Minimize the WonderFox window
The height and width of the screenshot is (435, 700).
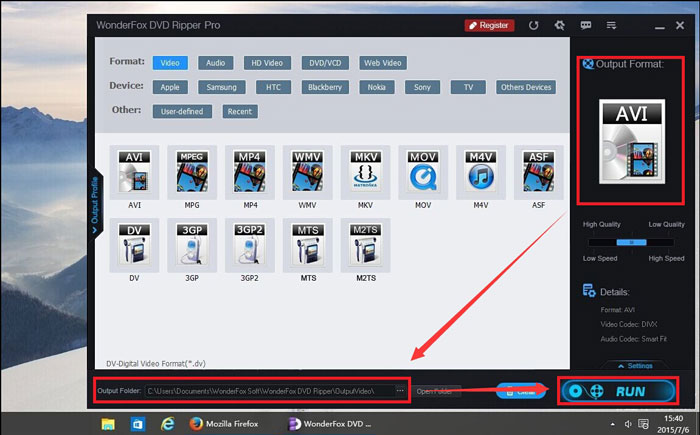point(660,27)
